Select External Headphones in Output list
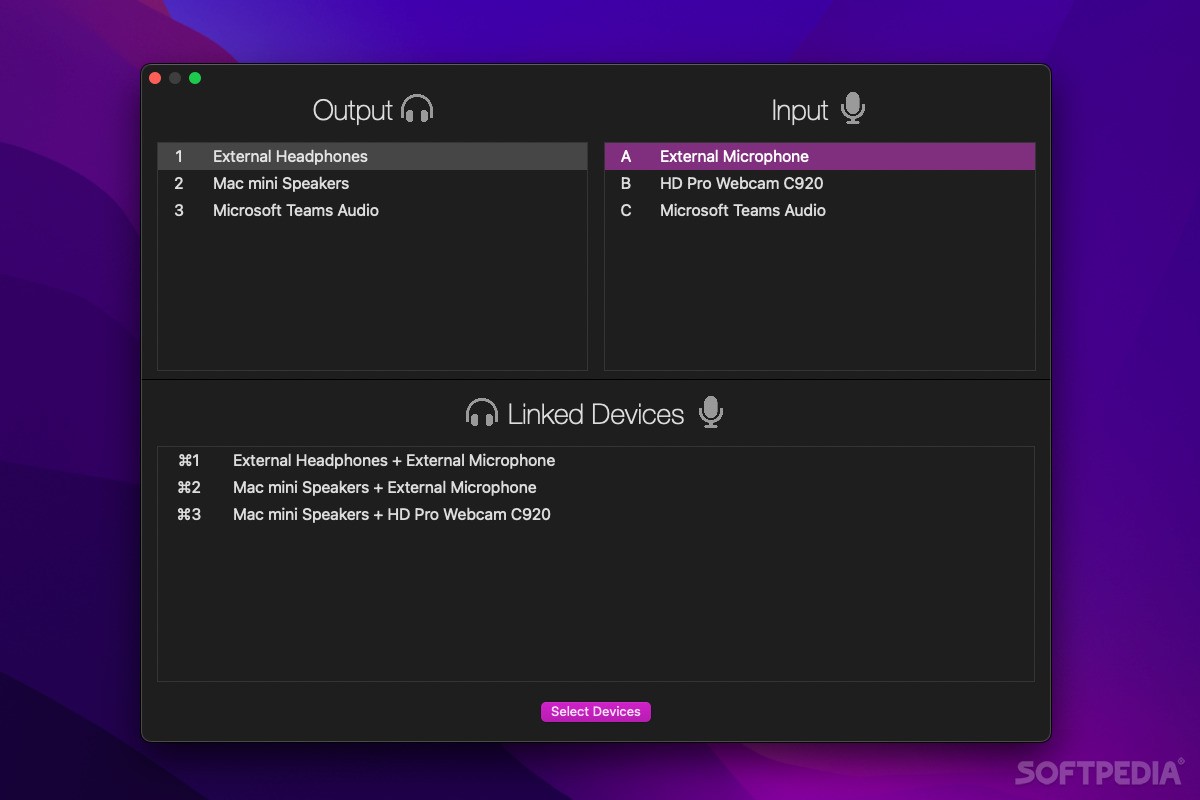 click(372, 157)
